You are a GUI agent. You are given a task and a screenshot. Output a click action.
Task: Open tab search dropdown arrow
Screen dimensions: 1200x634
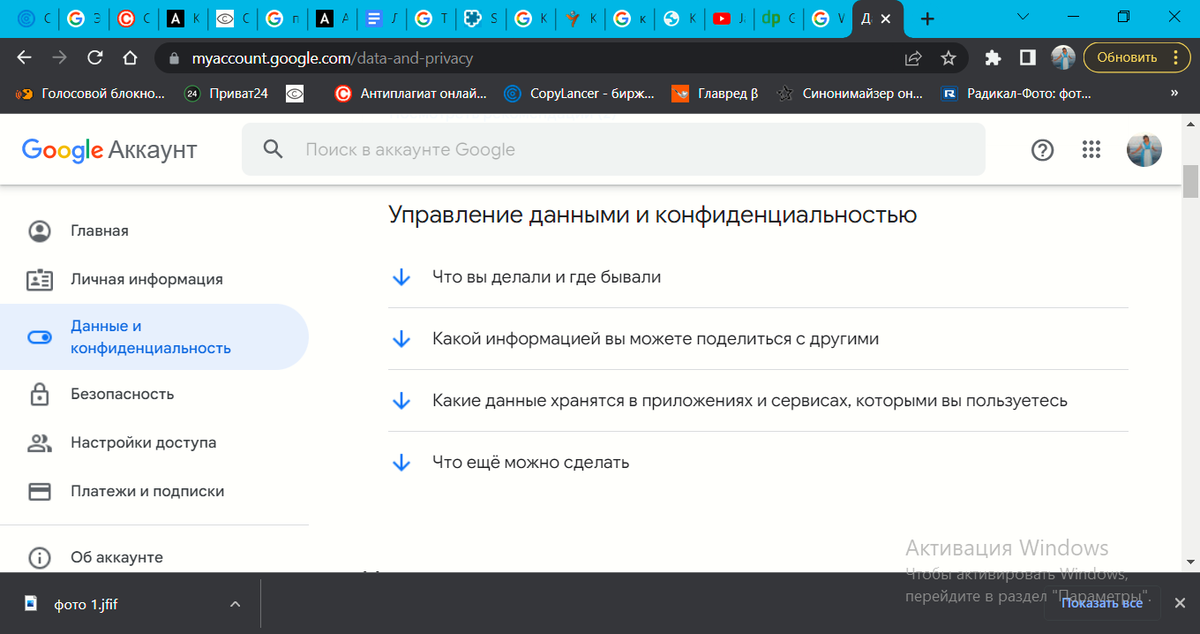point(1023,17)
